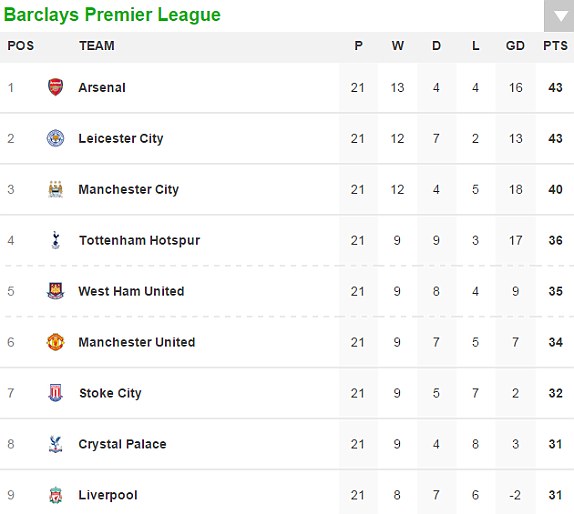Click the Liverpool club crest

pos(55,495)
